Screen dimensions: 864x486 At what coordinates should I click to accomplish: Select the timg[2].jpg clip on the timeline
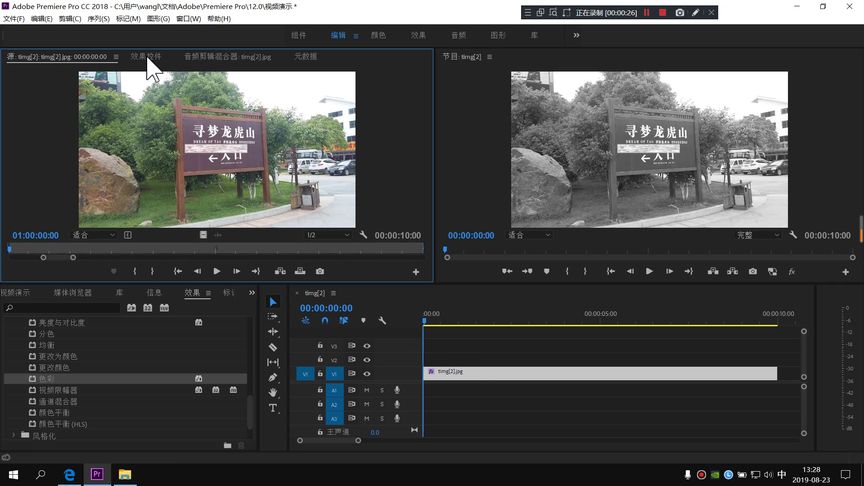(x=600, y=373)
